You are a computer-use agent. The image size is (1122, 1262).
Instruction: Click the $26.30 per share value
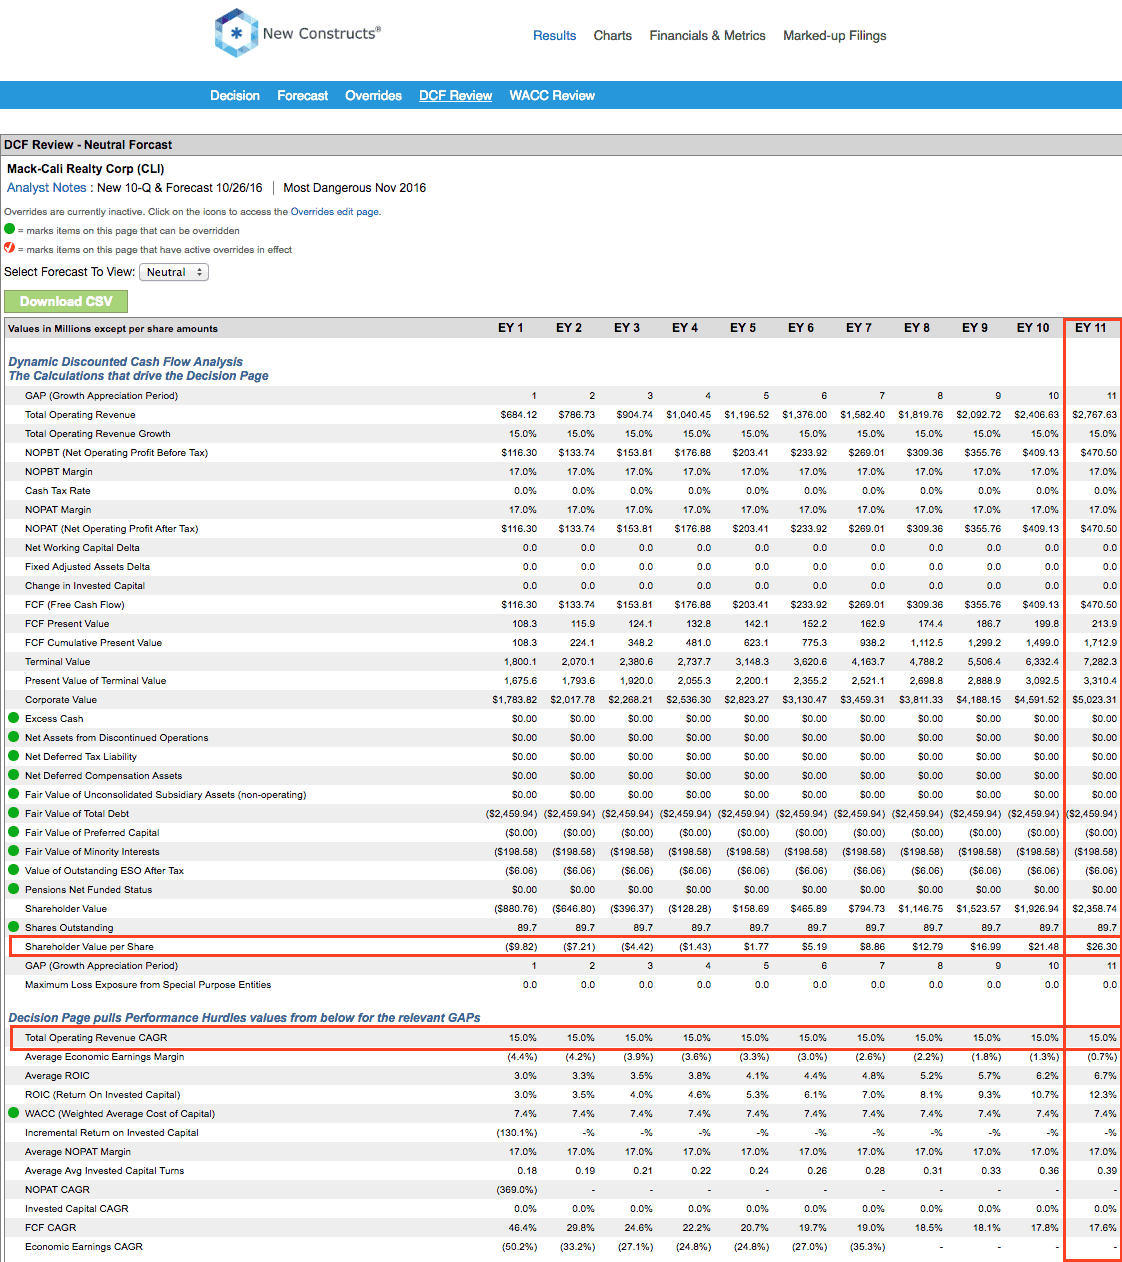(x=1102, y=946)
